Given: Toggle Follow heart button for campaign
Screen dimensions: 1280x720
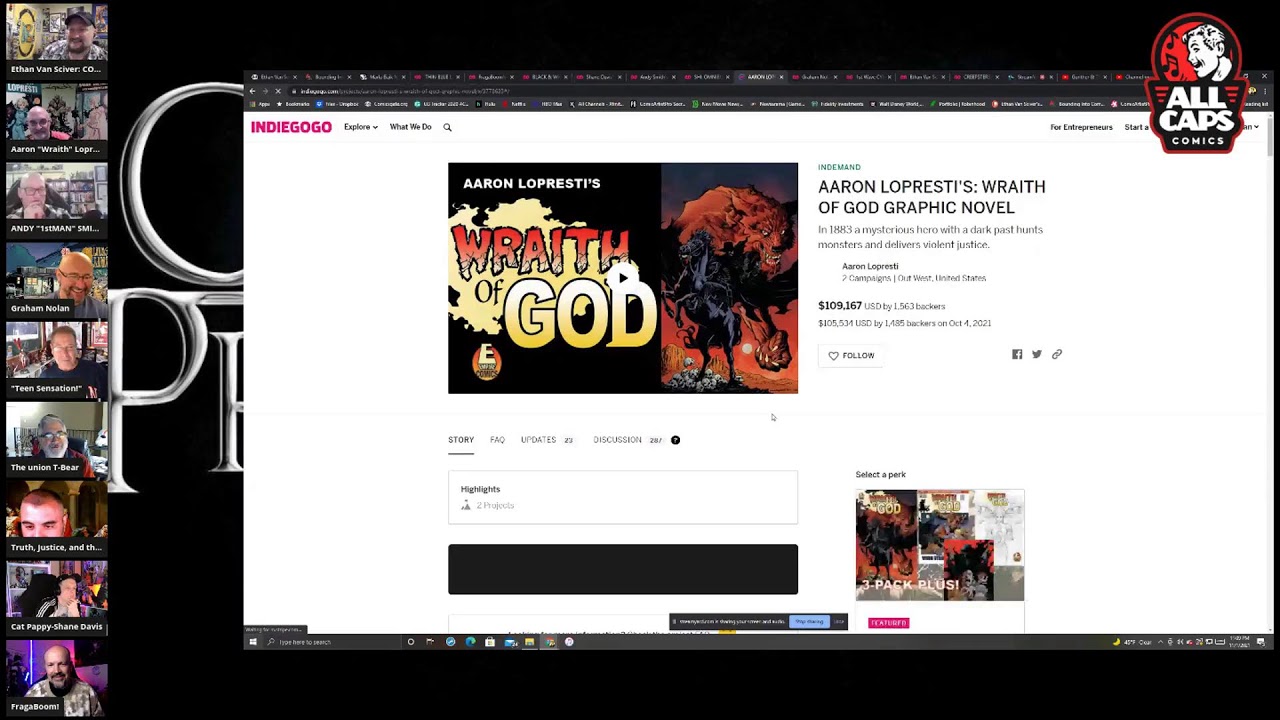Looking at the screenshot, I should [x=851, y=355].
